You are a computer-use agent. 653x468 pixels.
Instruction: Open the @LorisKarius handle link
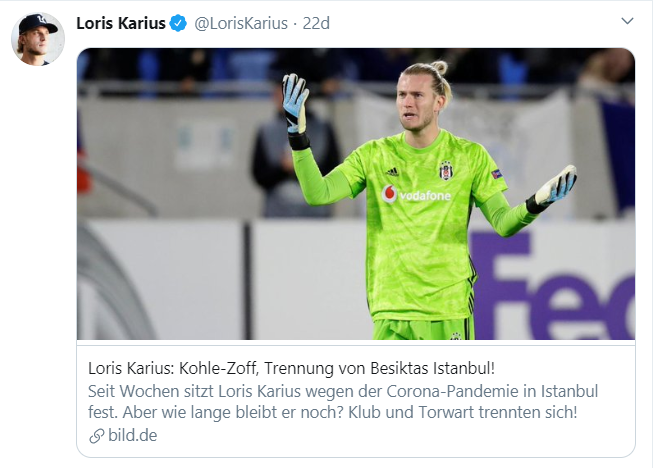241,23
